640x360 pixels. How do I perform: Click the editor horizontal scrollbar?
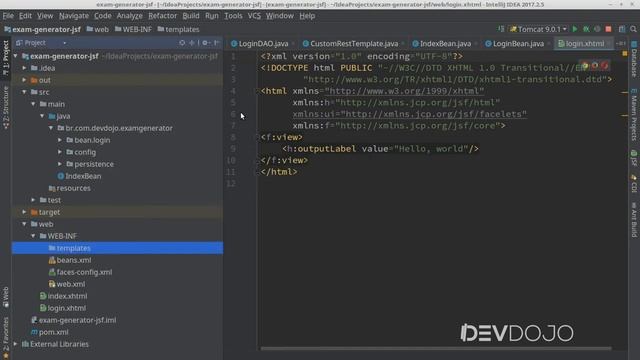[436, 349]
